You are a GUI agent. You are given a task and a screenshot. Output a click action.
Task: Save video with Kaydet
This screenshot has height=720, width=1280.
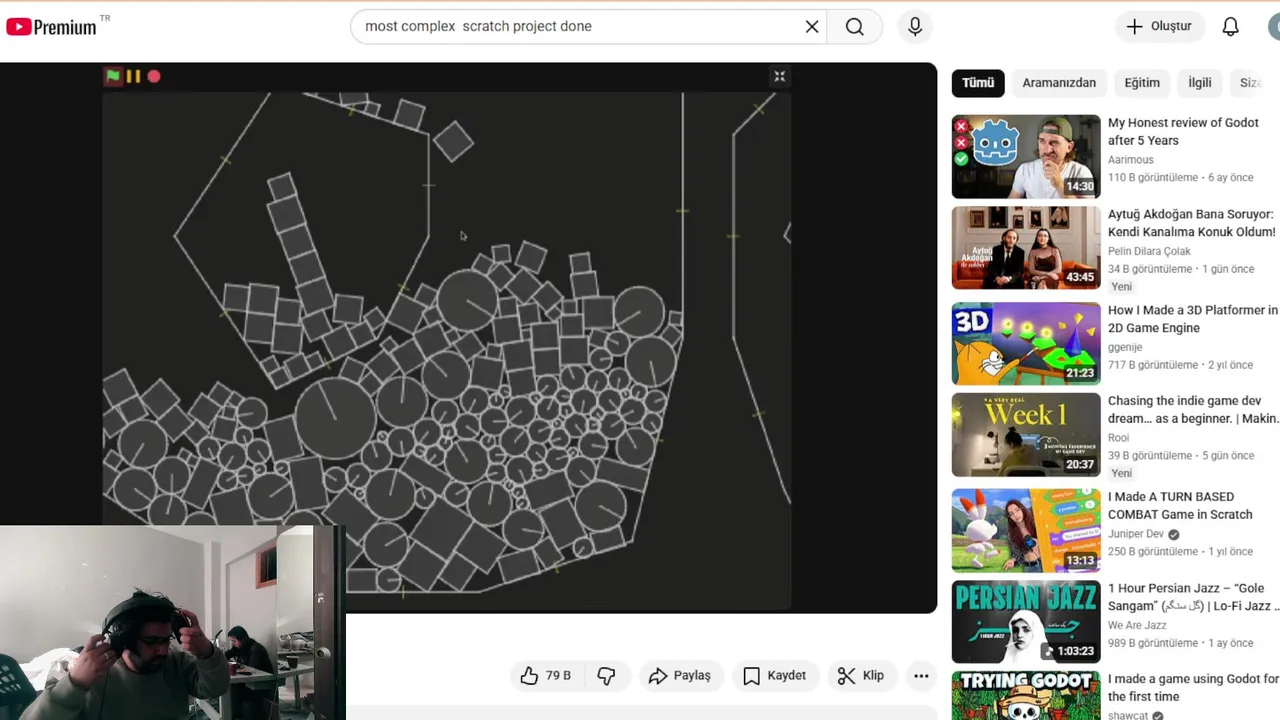774,676
